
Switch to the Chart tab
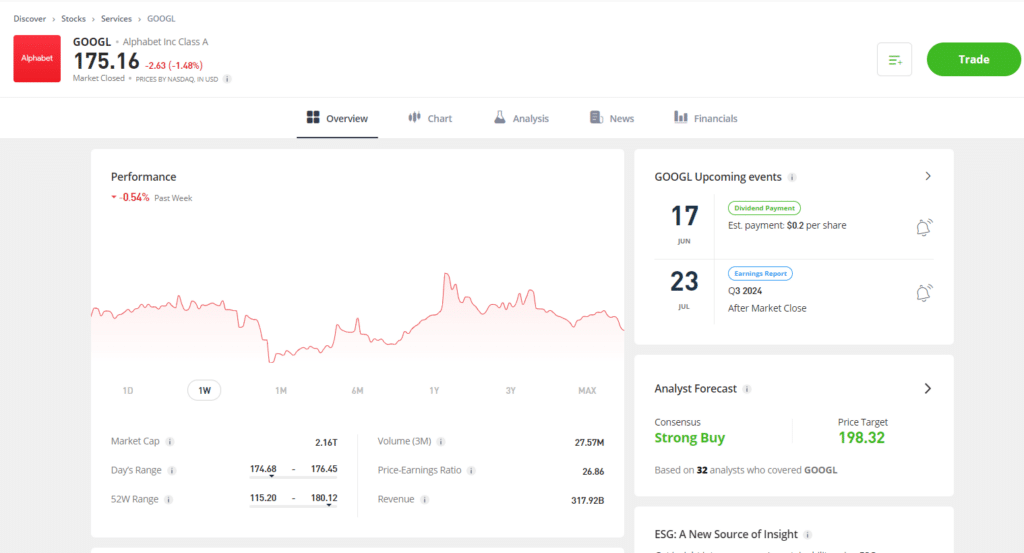pyautogui.click(x=430, y=118)
